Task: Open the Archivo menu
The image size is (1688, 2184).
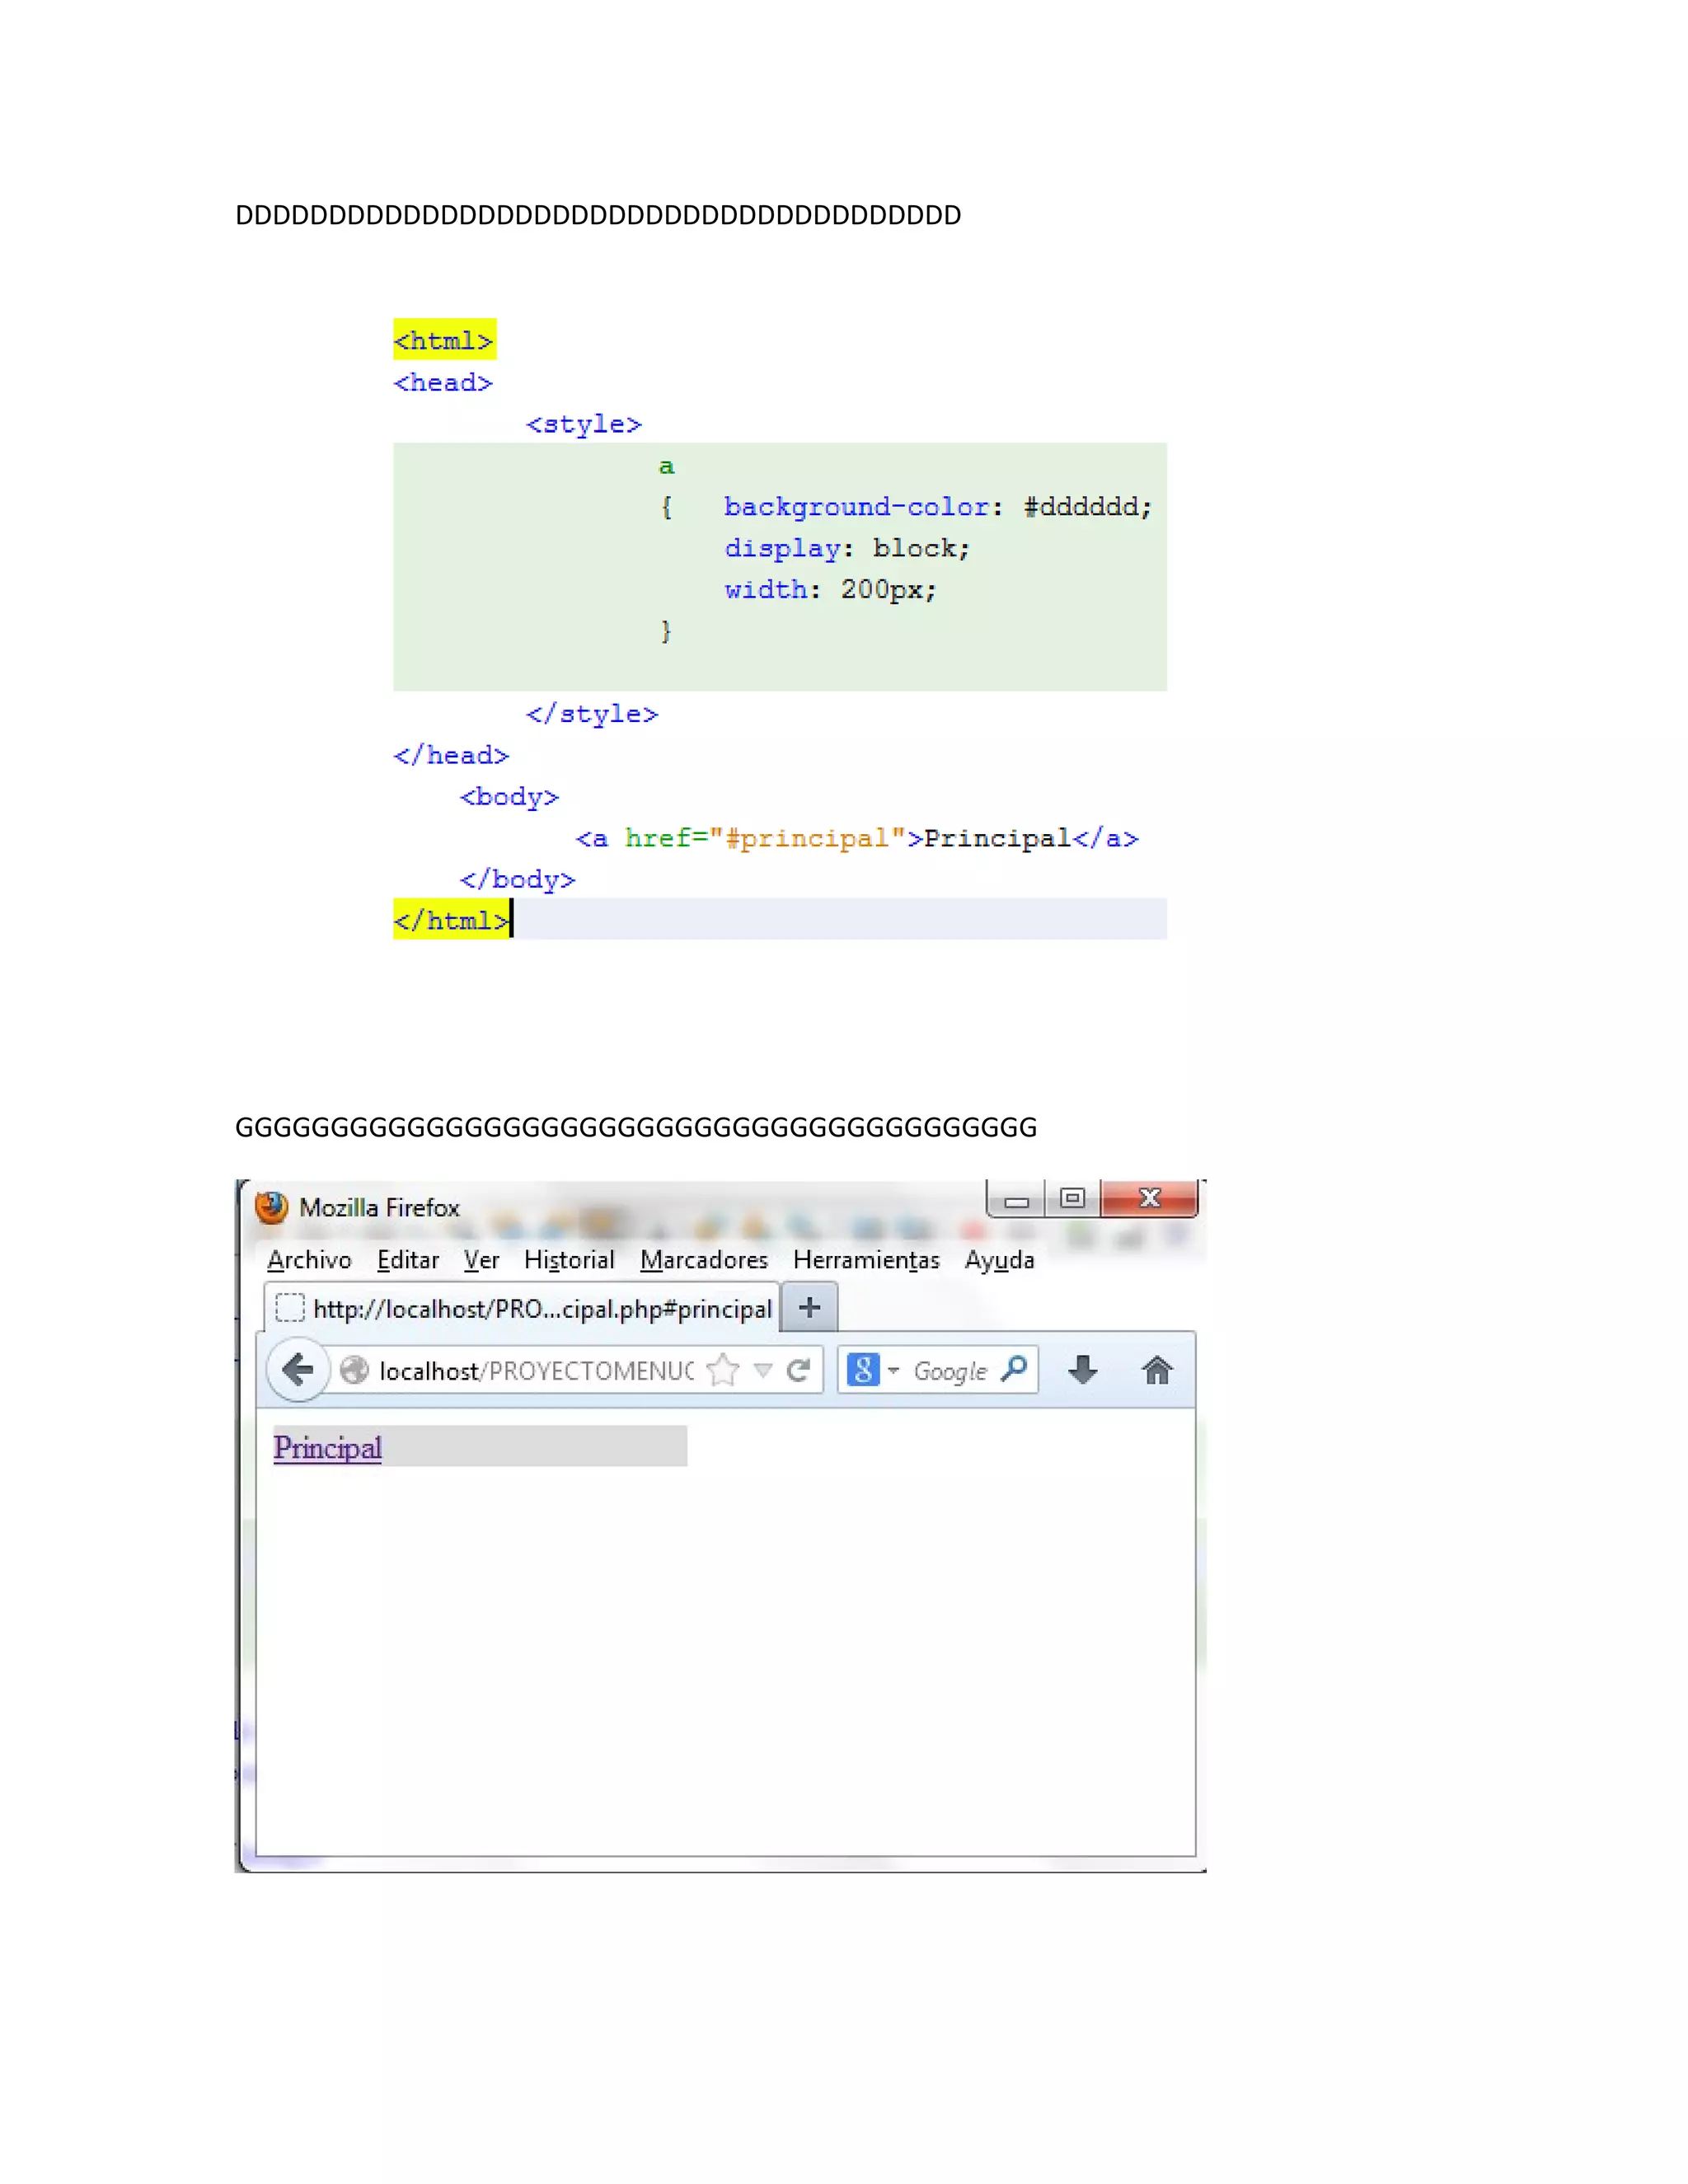Action: 309,1260
